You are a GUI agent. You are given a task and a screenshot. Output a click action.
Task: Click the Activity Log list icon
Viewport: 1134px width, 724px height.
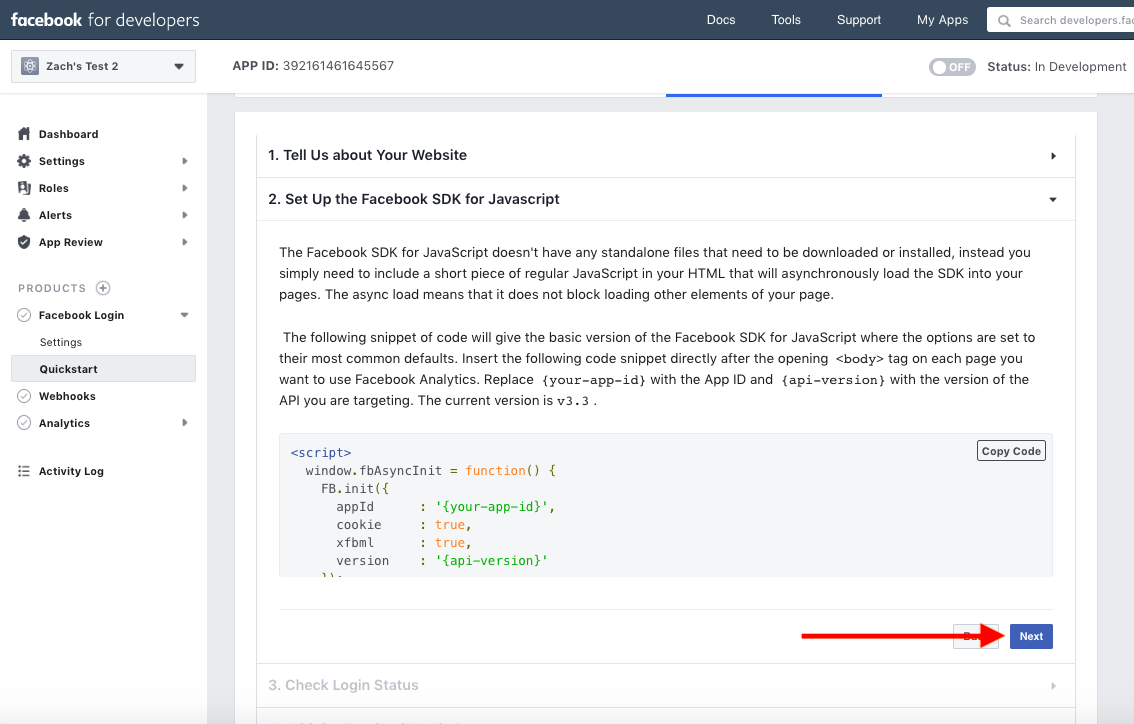pyautogui.click(x=24, y=471)
